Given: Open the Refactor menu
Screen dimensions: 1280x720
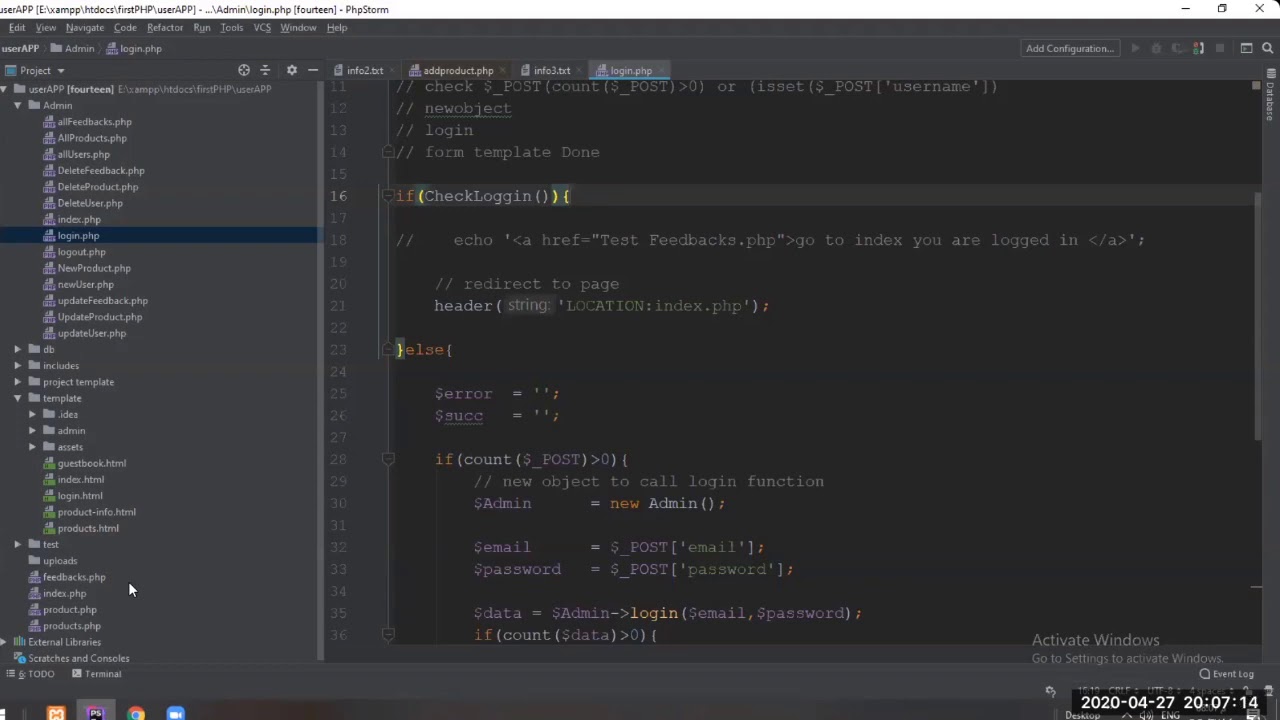Looking at the screenshot, I should coord(165,27).
